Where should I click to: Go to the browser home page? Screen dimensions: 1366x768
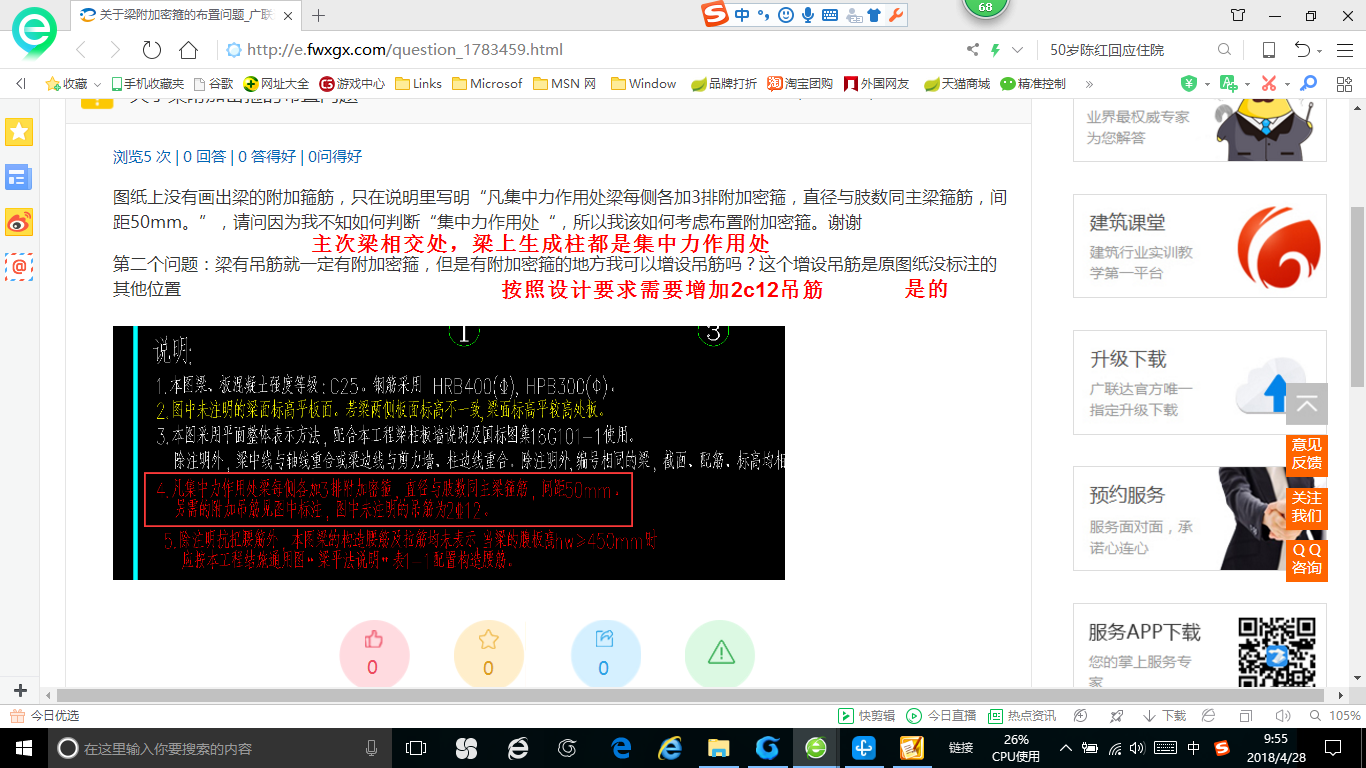188,50
